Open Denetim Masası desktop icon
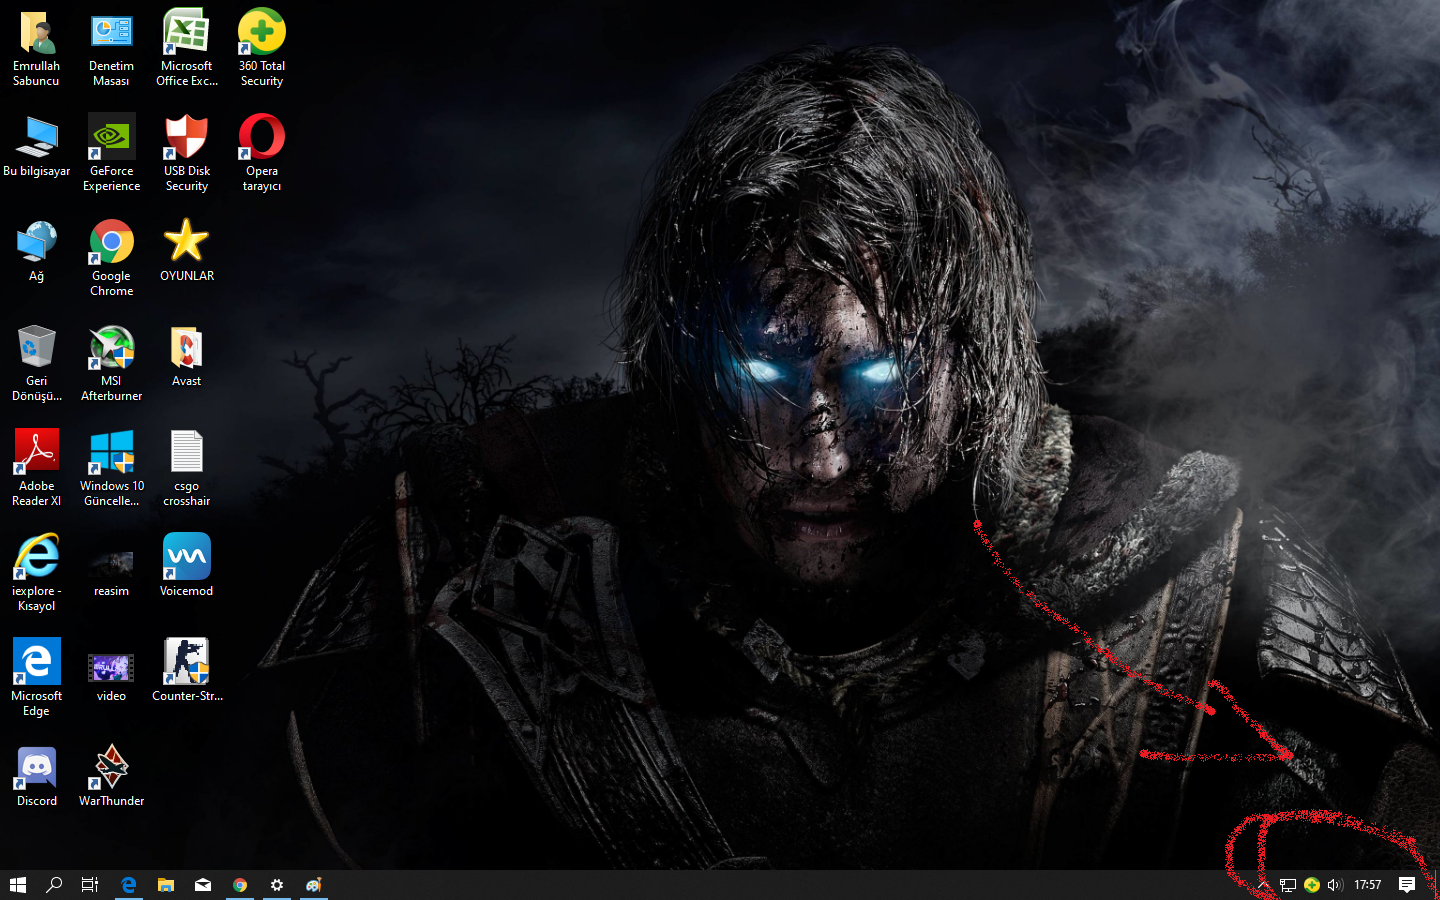 tap(111, 48)
